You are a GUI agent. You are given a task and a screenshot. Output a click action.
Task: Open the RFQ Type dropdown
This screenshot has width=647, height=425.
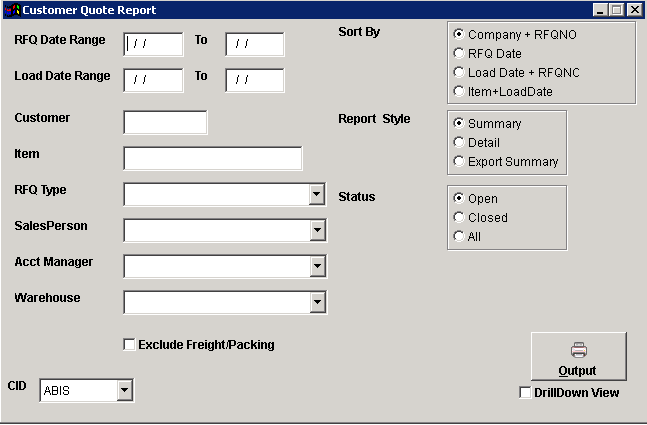[x=317, y=194]
